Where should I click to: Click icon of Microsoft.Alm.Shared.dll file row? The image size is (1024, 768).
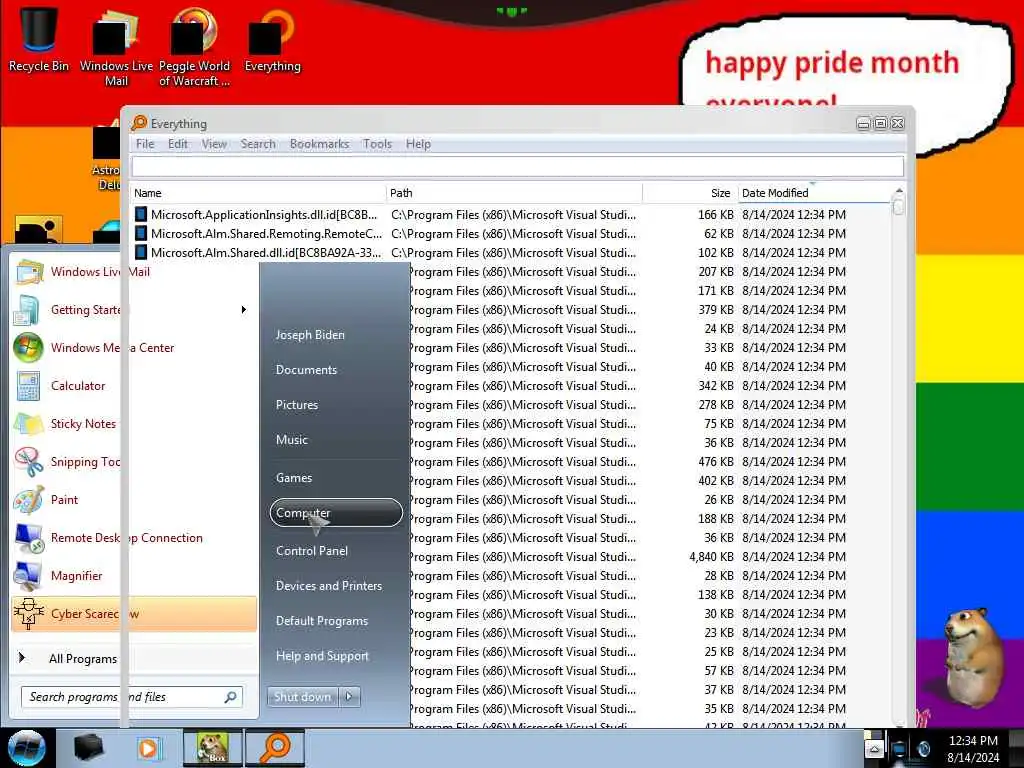pos(140,252)
